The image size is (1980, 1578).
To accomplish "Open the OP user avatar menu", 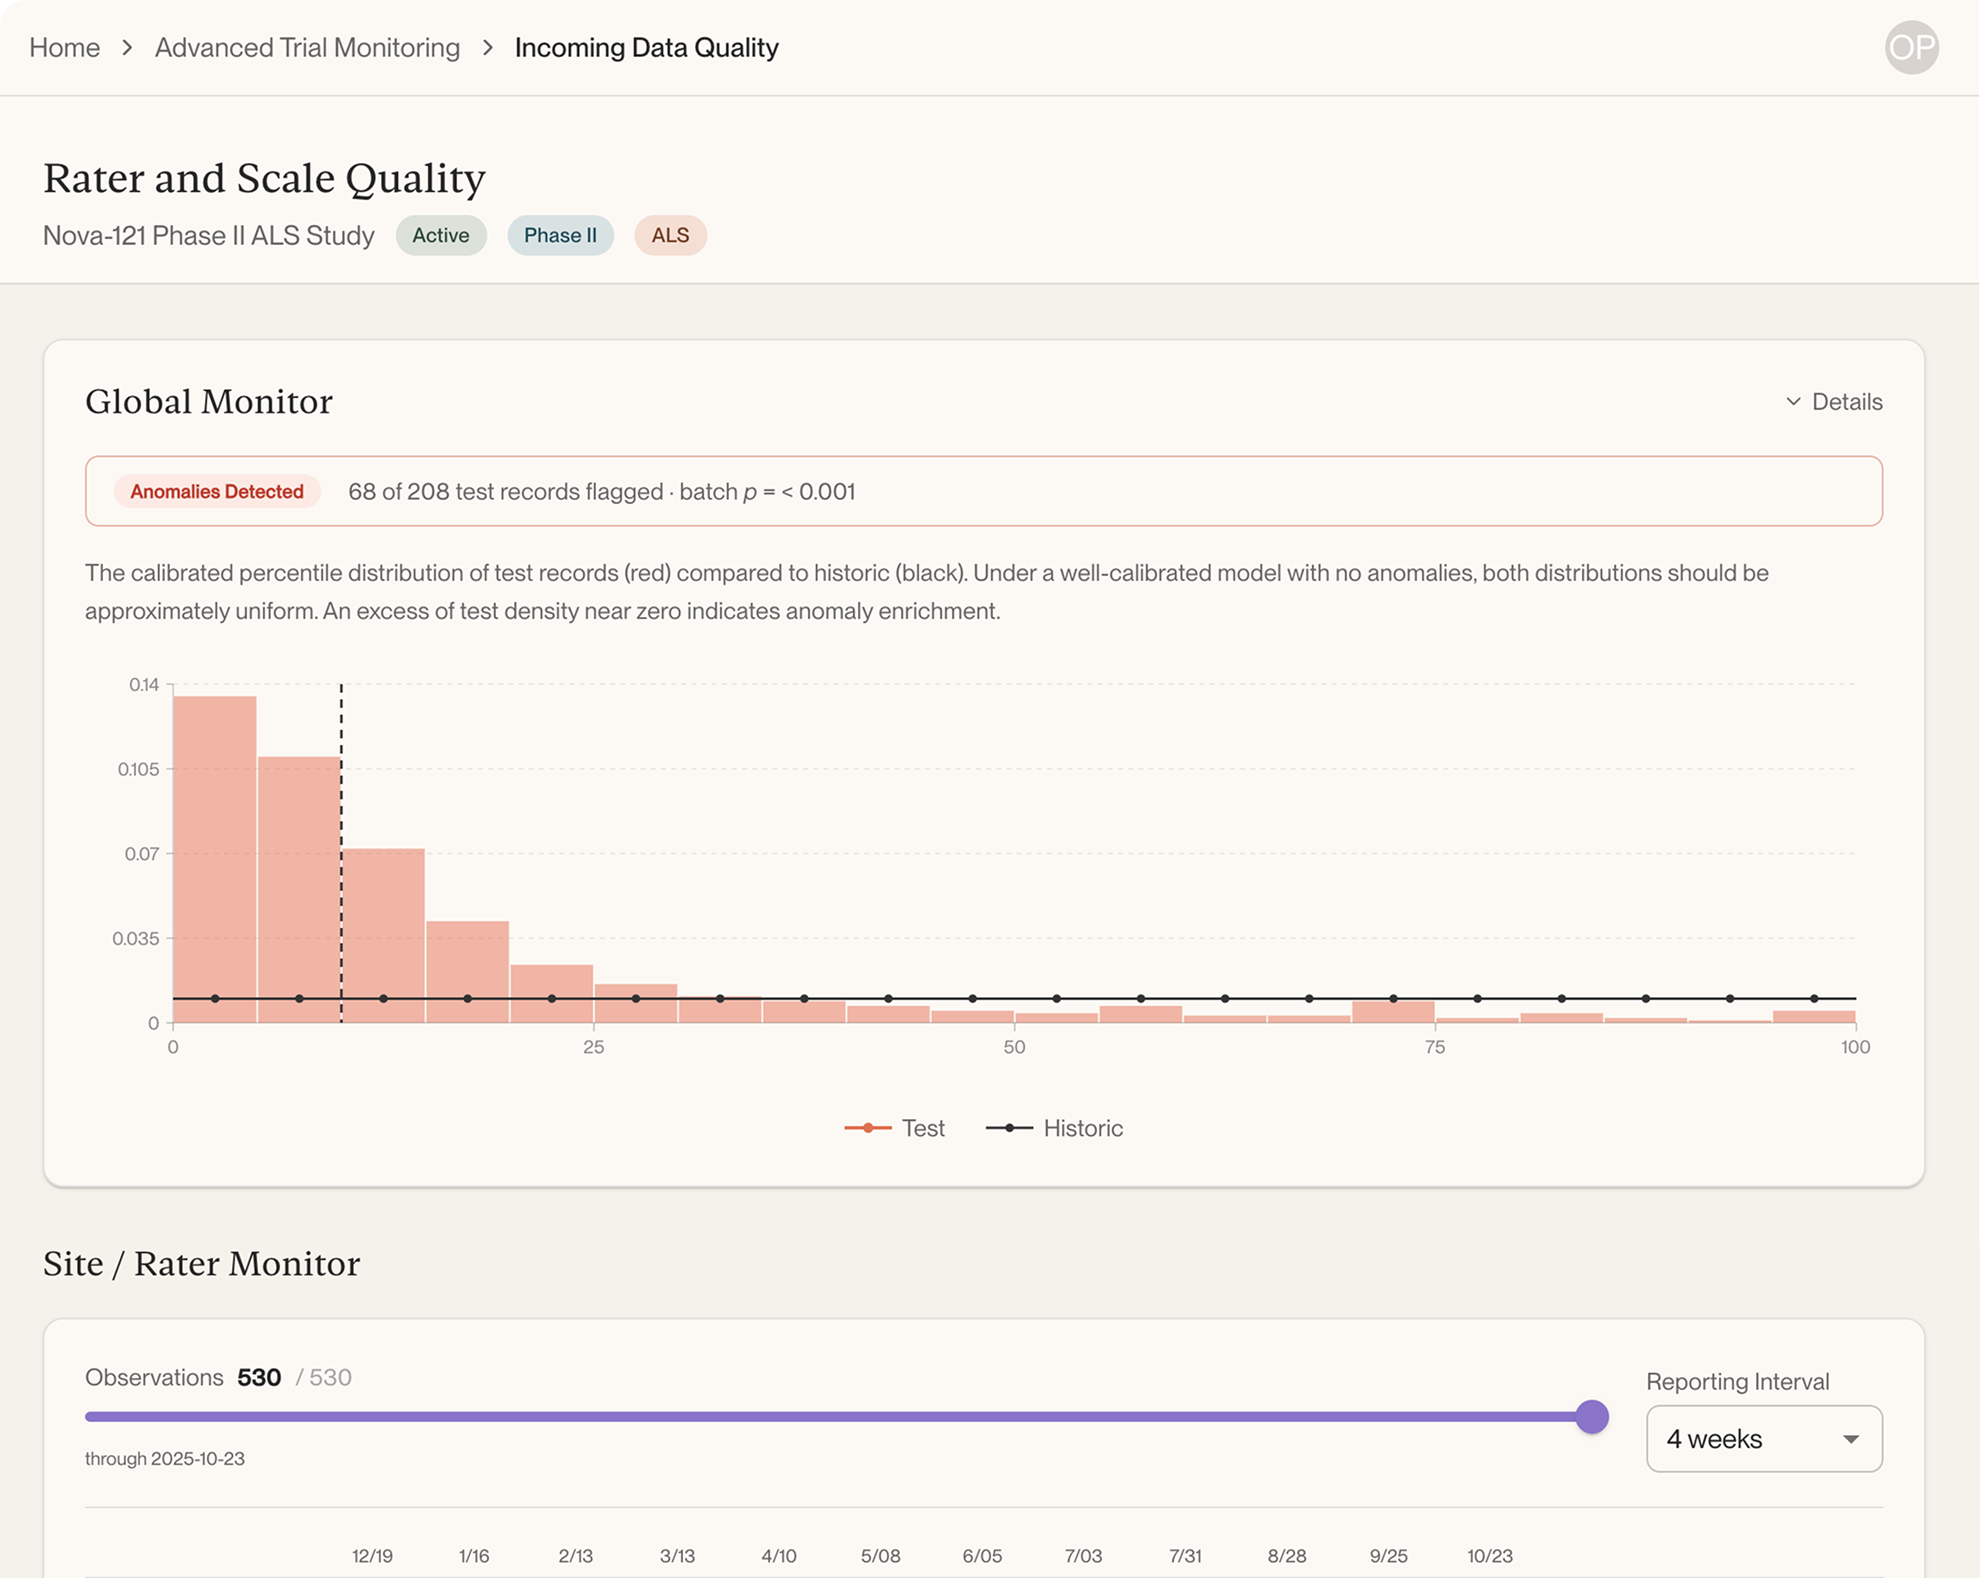I will tap(1911, 47).
